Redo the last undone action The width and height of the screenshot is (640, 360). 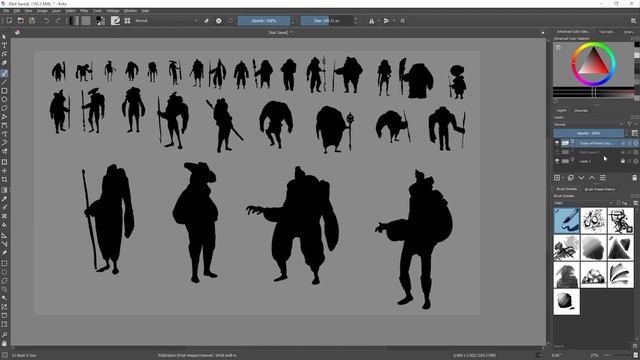click(x=58, y=20)
